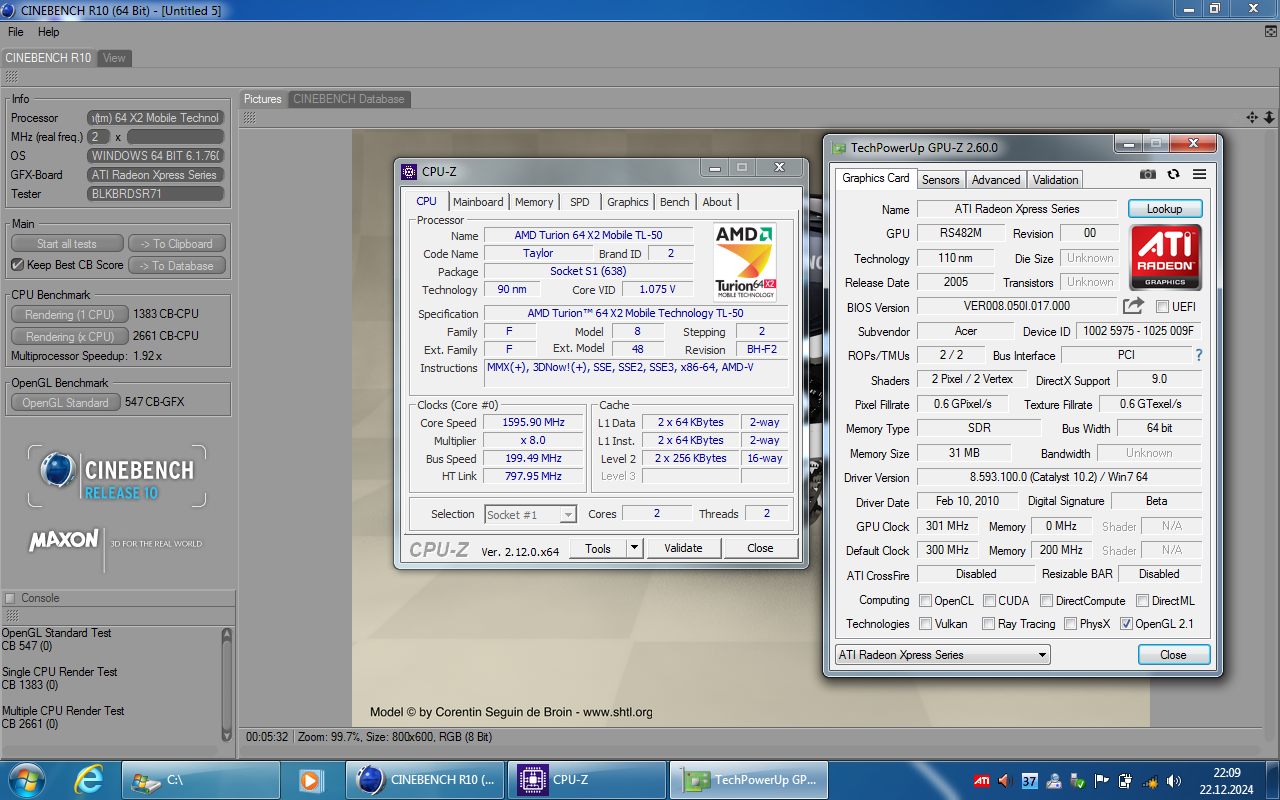The width and height of the screenshot is (1280, 800).
Task: Open the ATI tray icon in taskbar
Action: pyautogui.click(x=982, y=781)
